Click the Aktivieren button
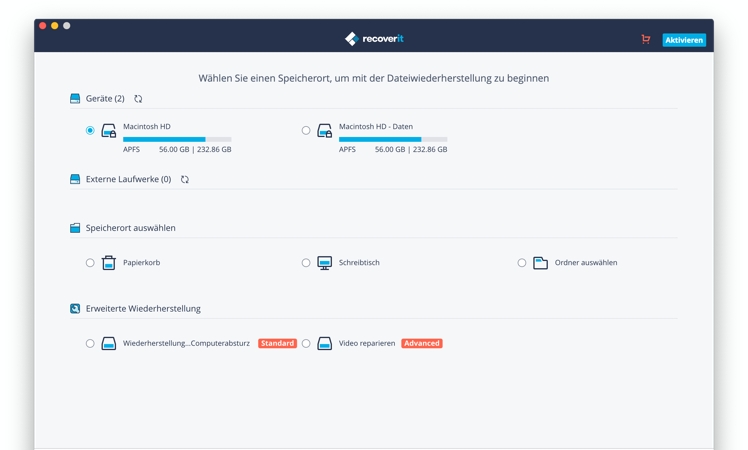This screenshot has width=748, height=450. tap(684, 40)
